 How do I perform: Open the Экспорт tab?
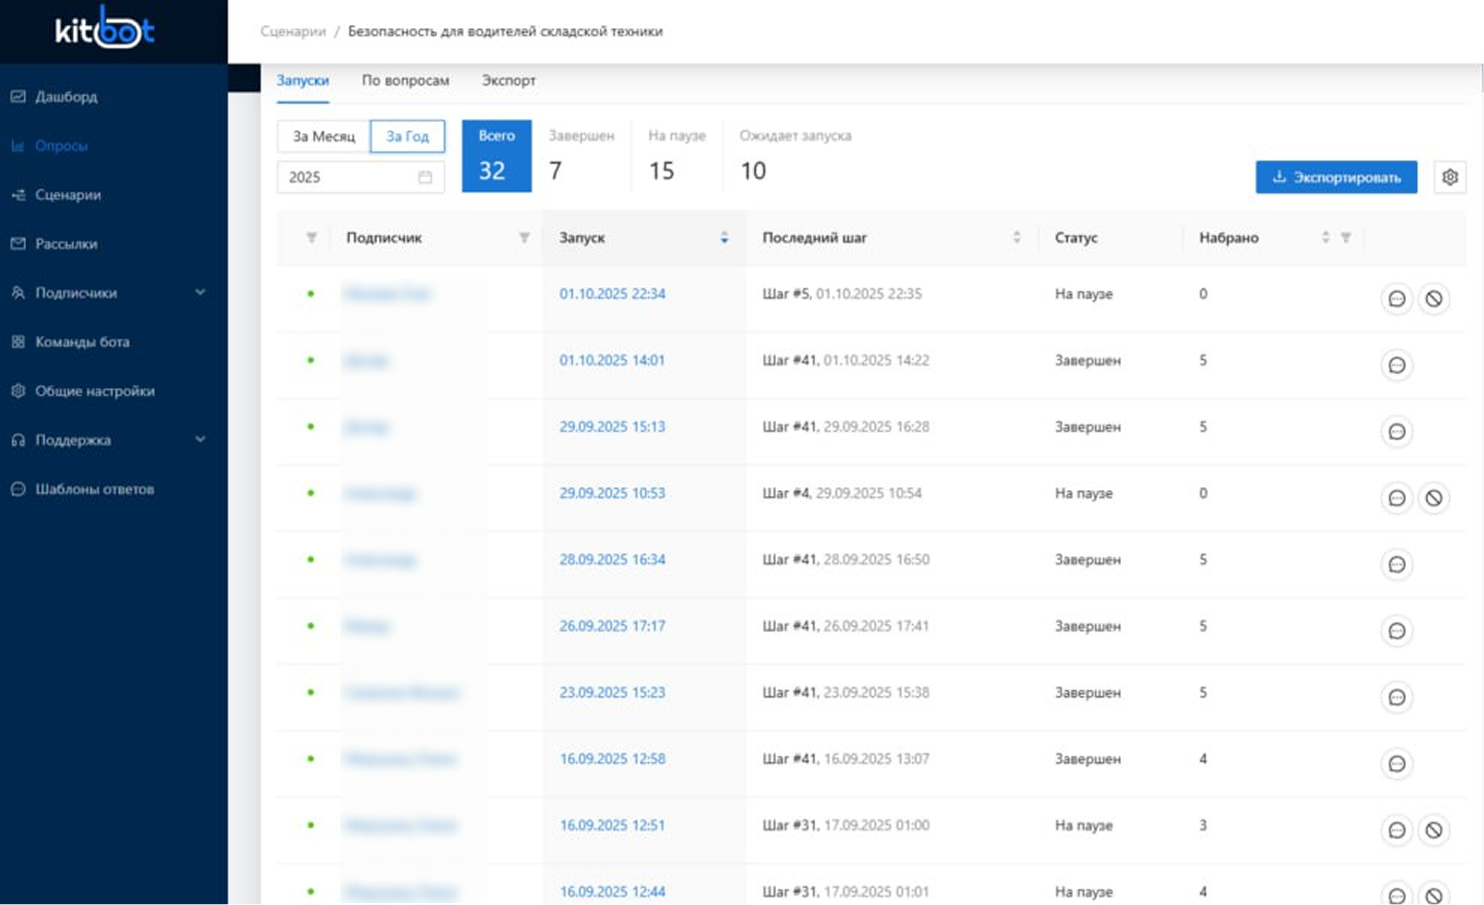click(508, 80)
